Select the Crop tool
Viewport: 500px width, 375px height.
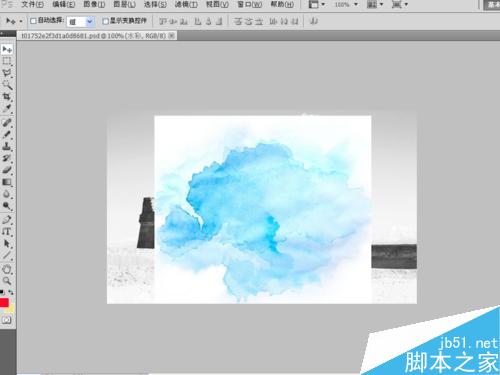7,97
